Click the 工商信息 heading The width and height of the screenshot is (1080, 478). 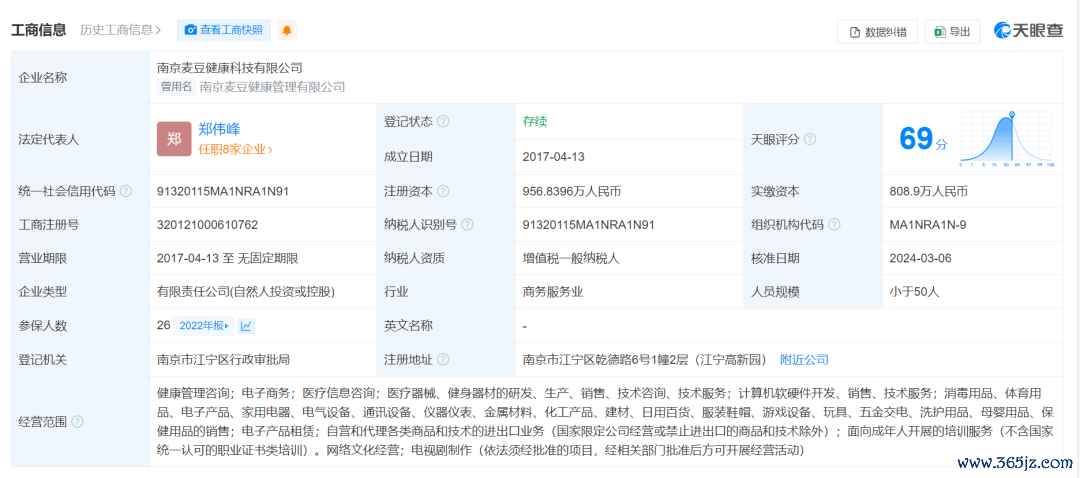[39, 30]
